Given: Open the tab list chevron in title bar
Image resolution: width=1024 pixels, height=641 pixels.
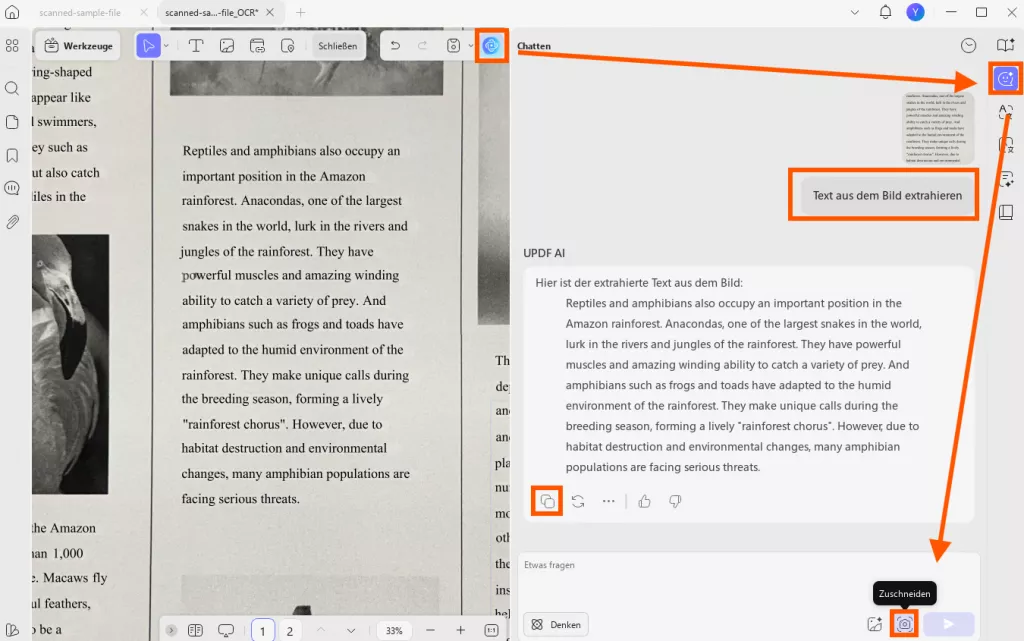Looking at the screenshot, I should point(854,12).
